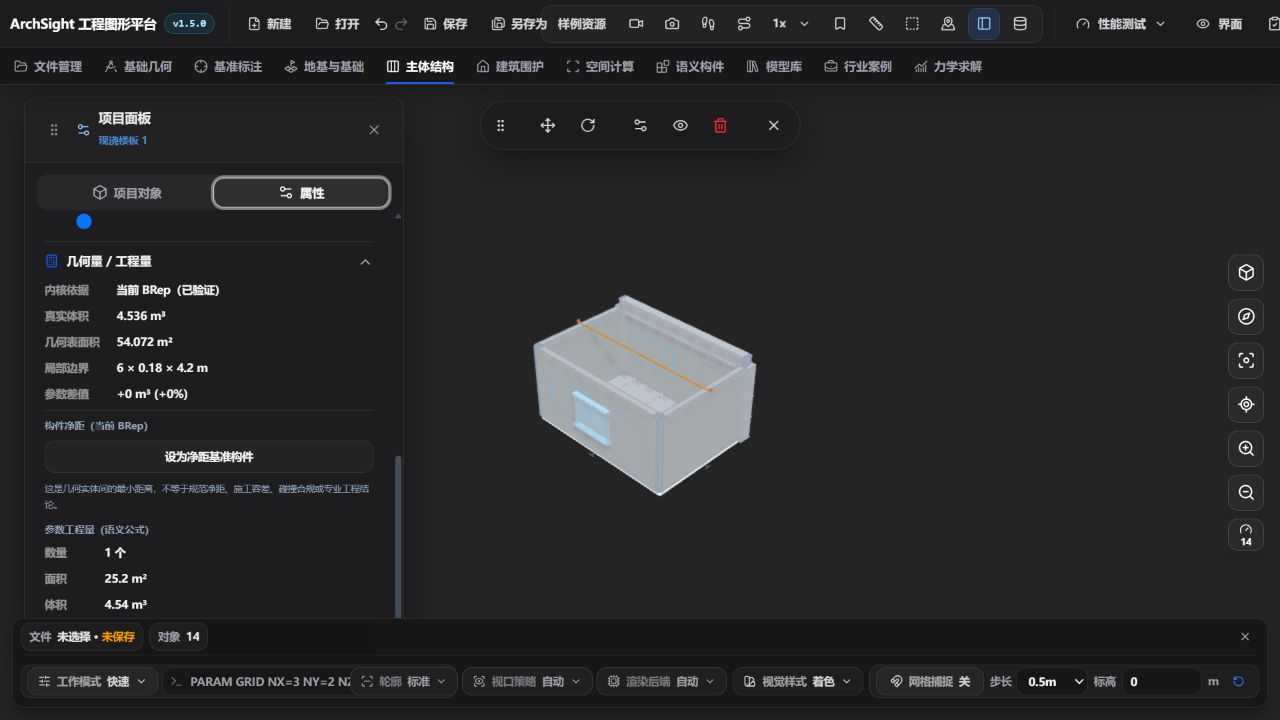Click the 标高 input field
The image size is (1280, 720).
point(1161,681)
